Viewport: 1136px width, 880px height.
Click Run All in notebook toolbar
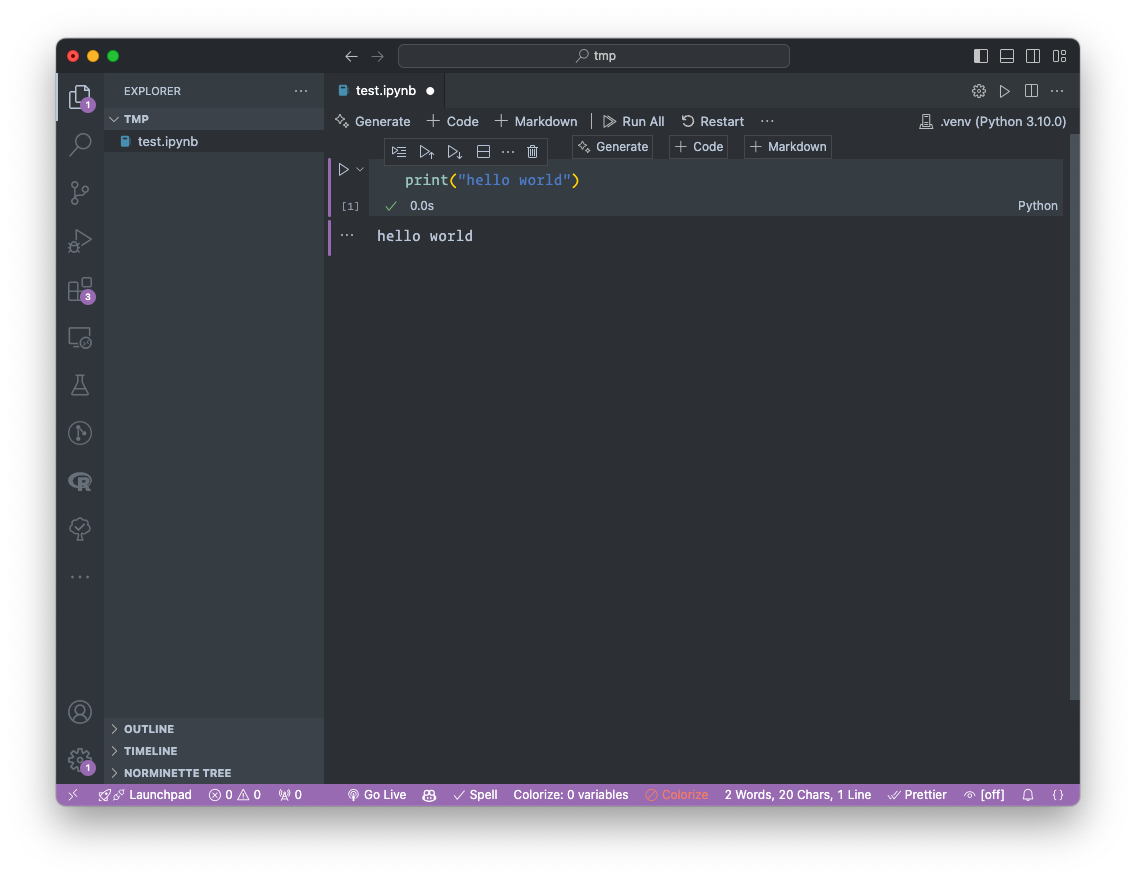coord(633,121)
